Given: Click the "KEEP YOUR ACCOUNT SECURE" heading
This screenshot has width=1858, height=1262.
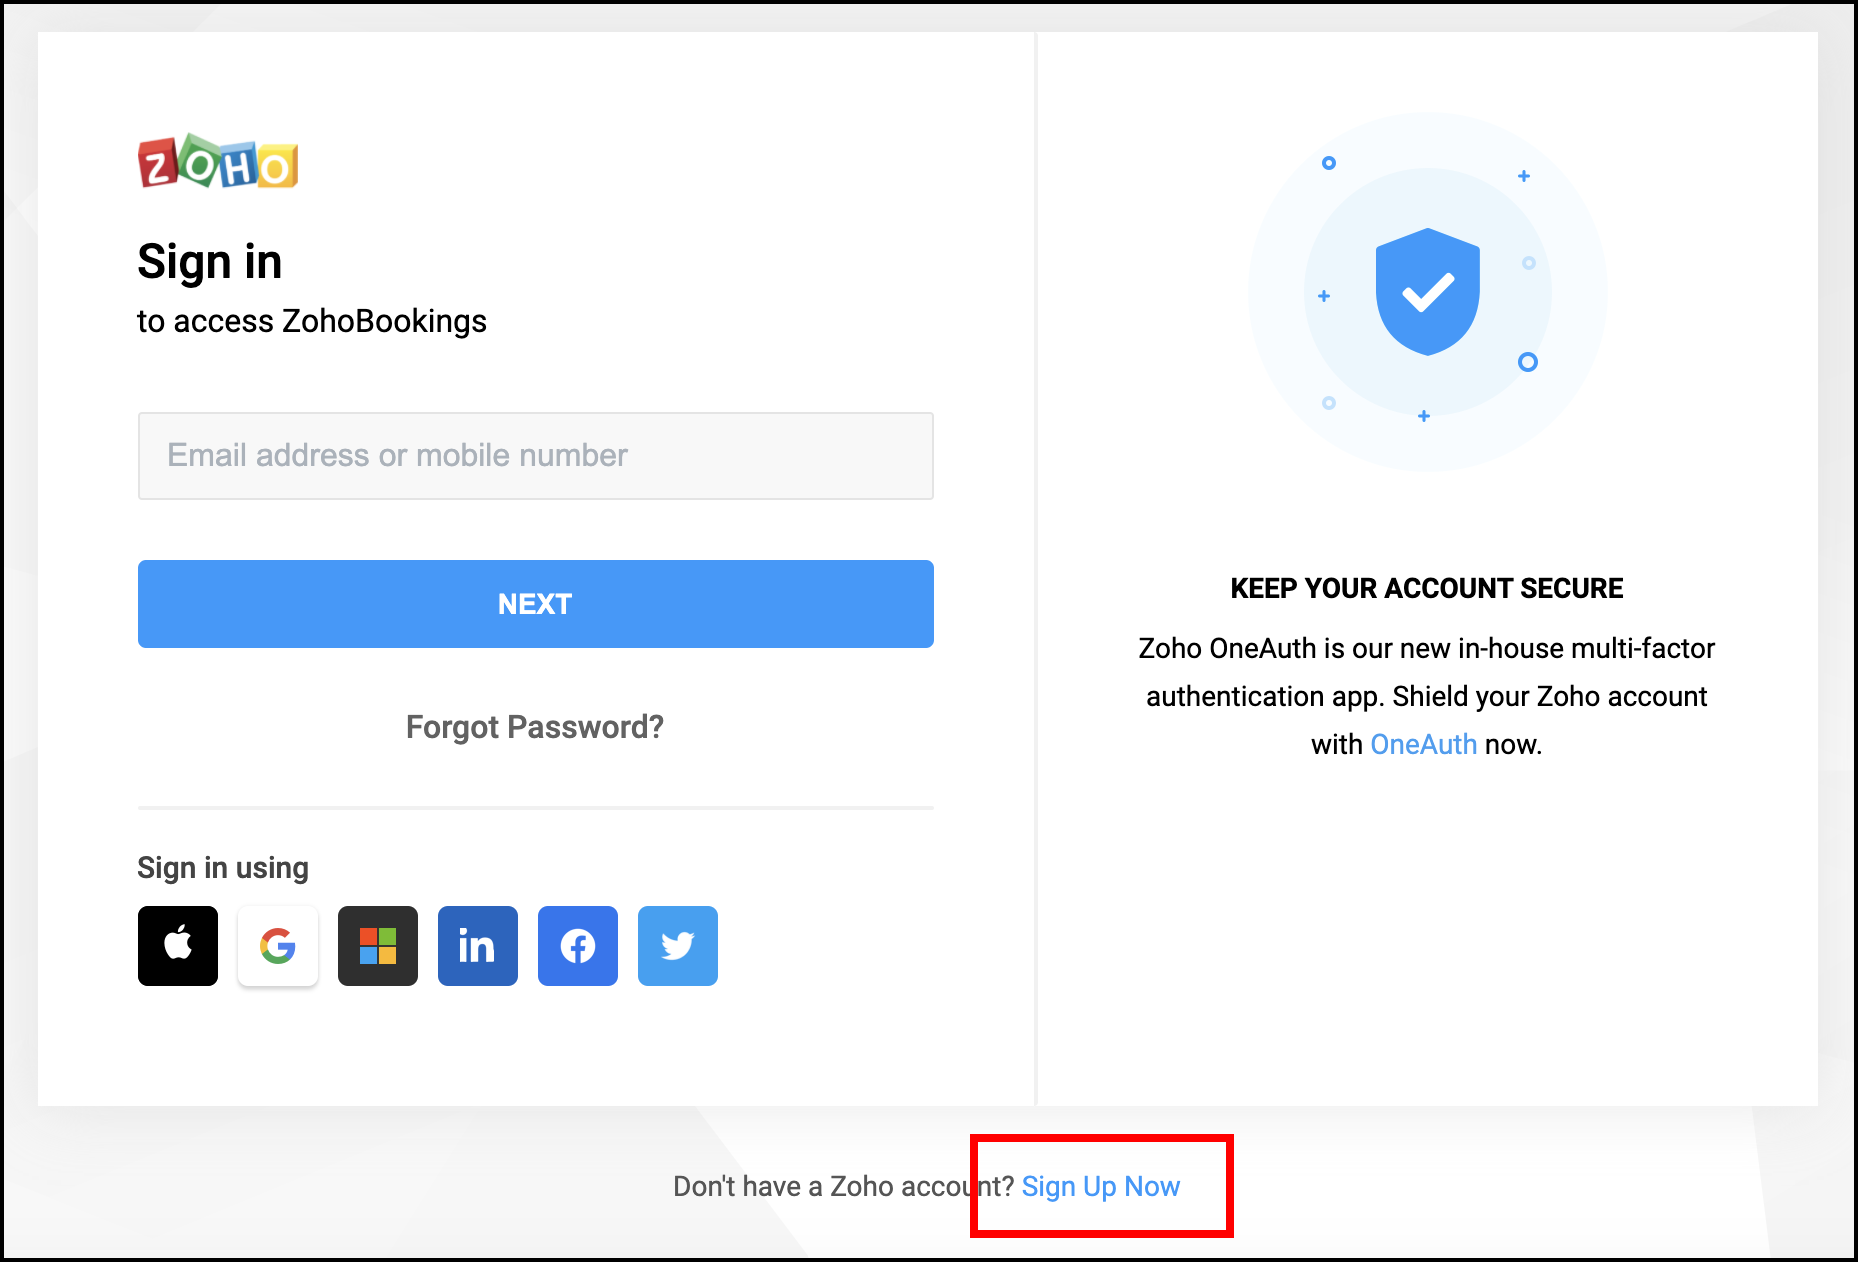Looking at the screenshot, I should pyautogui.click(x=1427, y=588).
